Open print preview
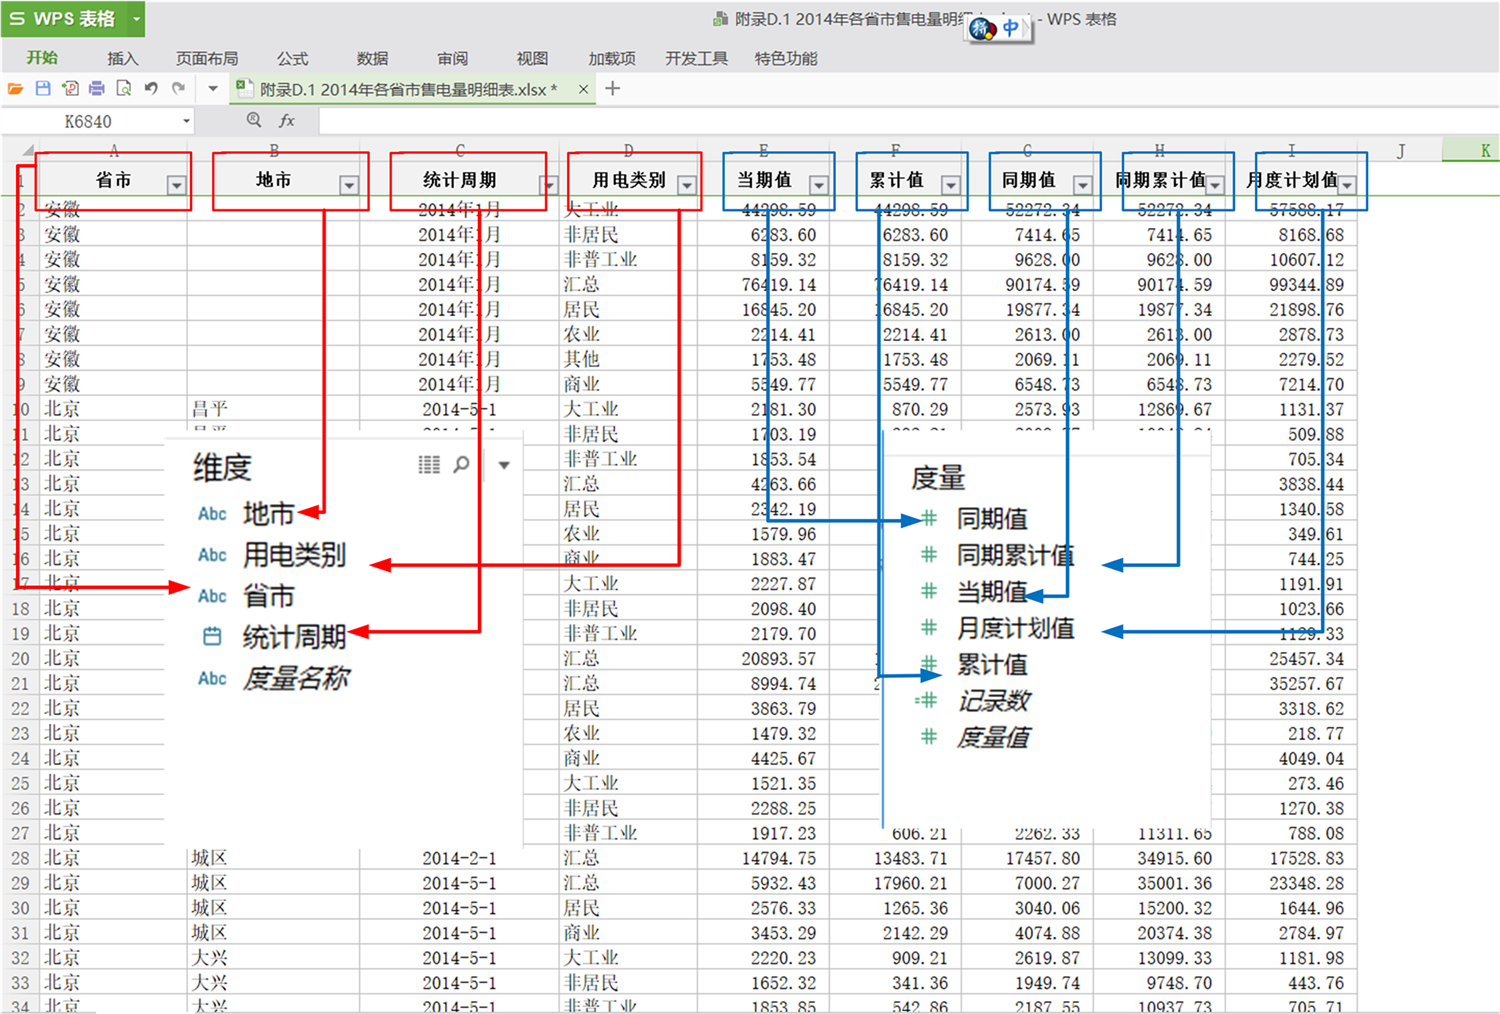1500x1014 pixels. coord(122,88)
